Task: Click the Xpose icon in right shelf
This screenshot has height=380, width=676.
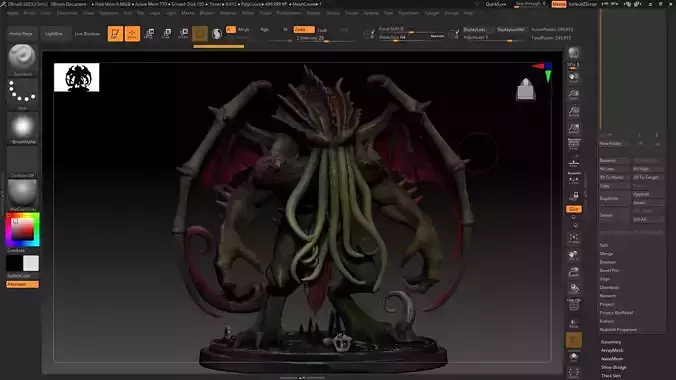Action: [x=573, y=373]
